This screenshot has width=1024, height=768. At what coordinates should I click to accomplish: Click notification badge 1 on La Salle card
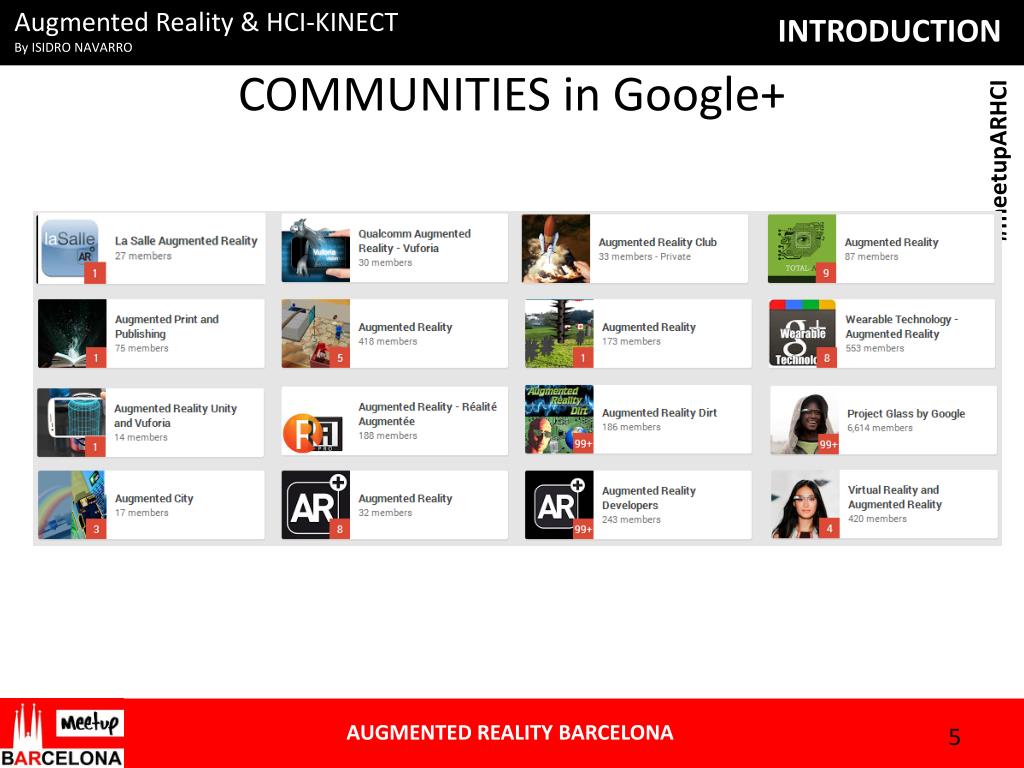(x=95, y=273)
